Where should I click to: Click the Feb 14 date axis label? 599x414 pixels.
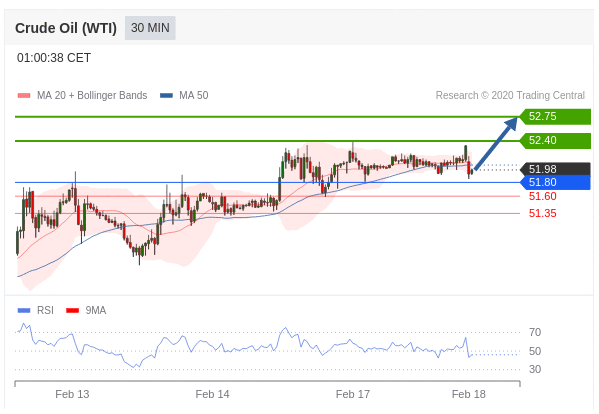[x=212, y=394]
